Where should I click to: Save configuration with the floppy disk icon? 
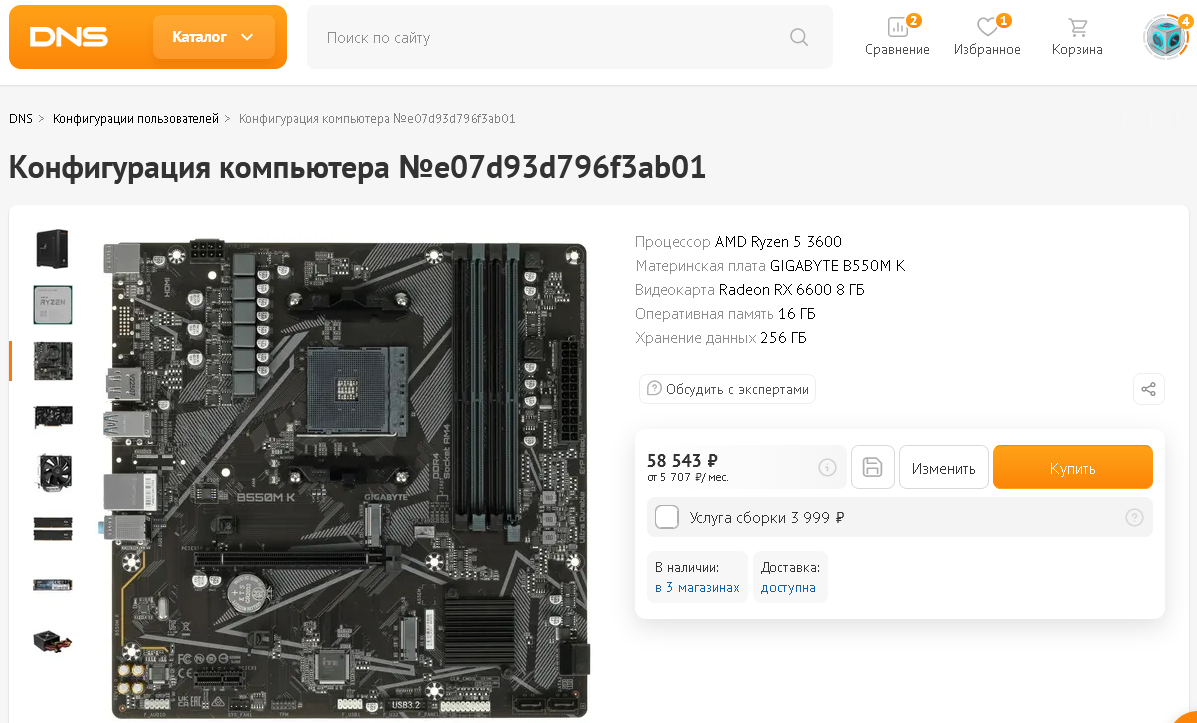873,467
